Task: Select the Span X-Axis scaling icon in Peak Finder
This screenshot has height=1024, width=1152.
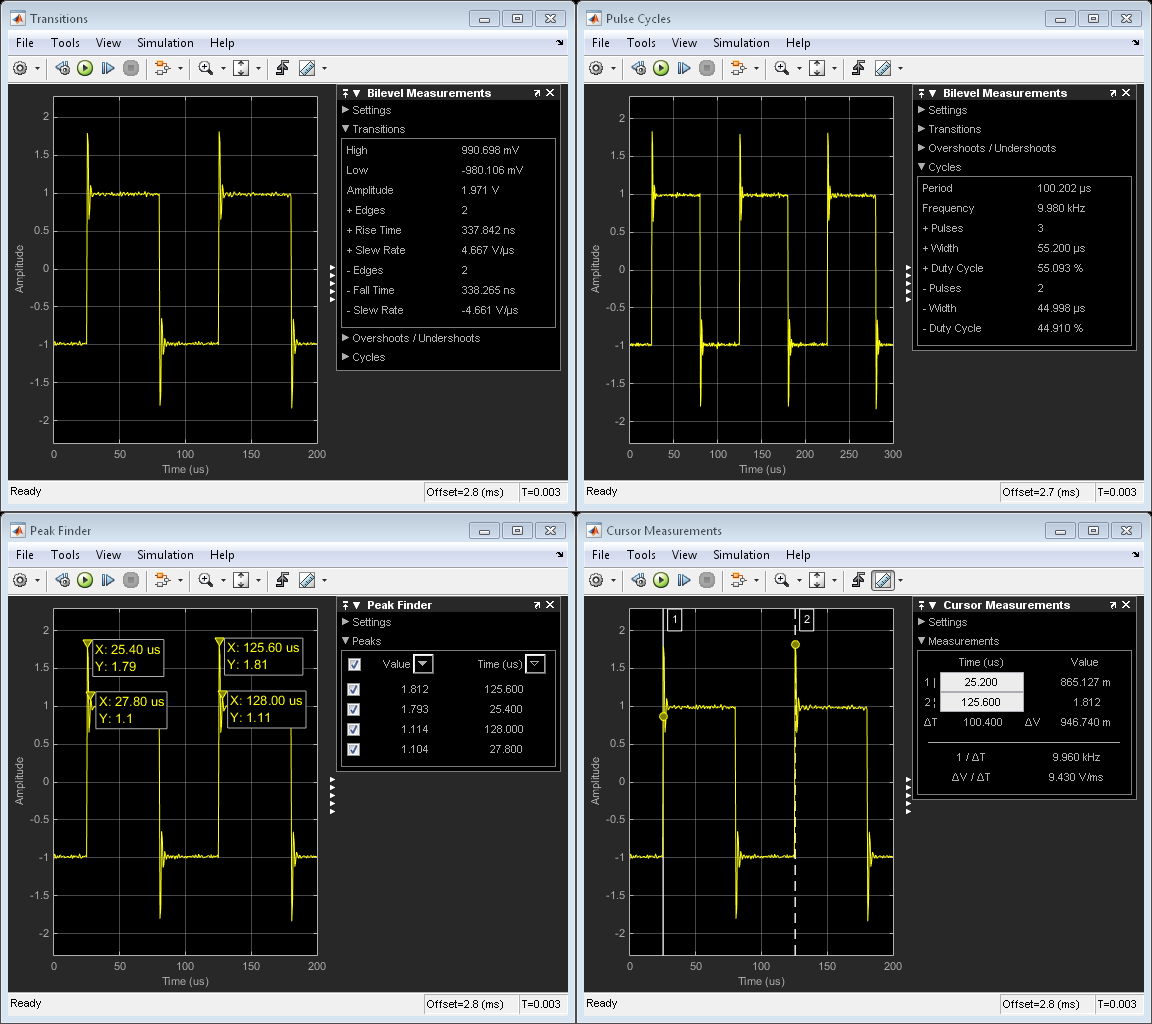Action: (x=240, y=580)
